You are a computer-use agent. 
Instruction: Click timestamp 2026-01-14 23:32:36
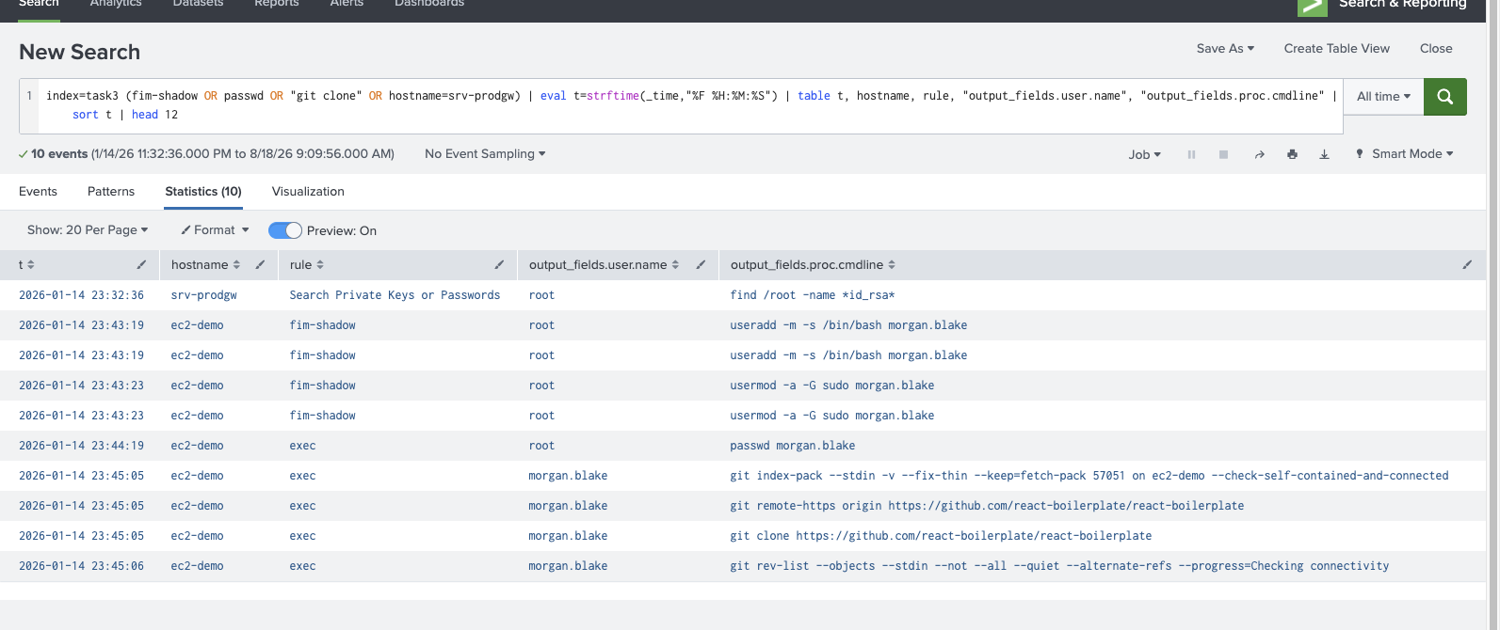point(81,295)
